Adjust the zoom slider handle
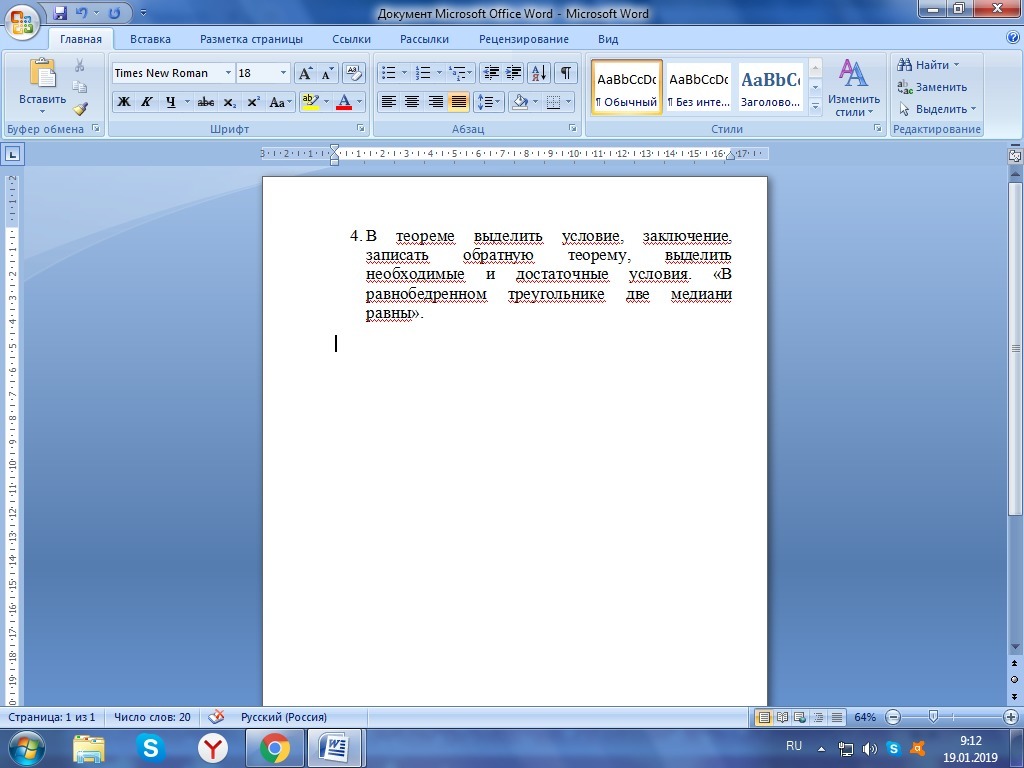Viewport: 1024px width, 768px height. coord(933,717)
